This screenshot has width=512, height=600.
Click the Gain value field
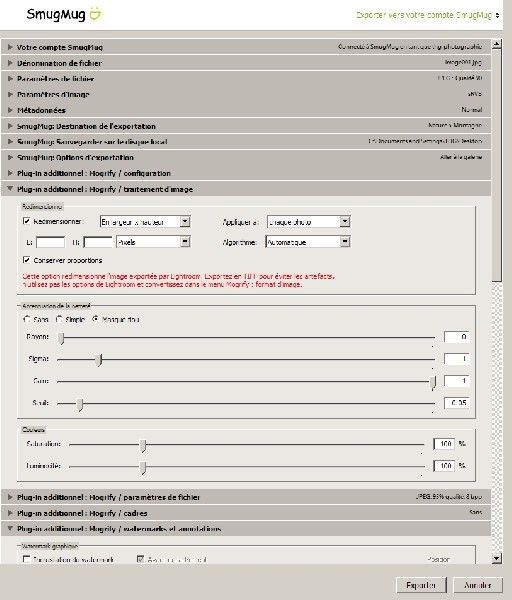pyautogui.click(x=457, y=381)
